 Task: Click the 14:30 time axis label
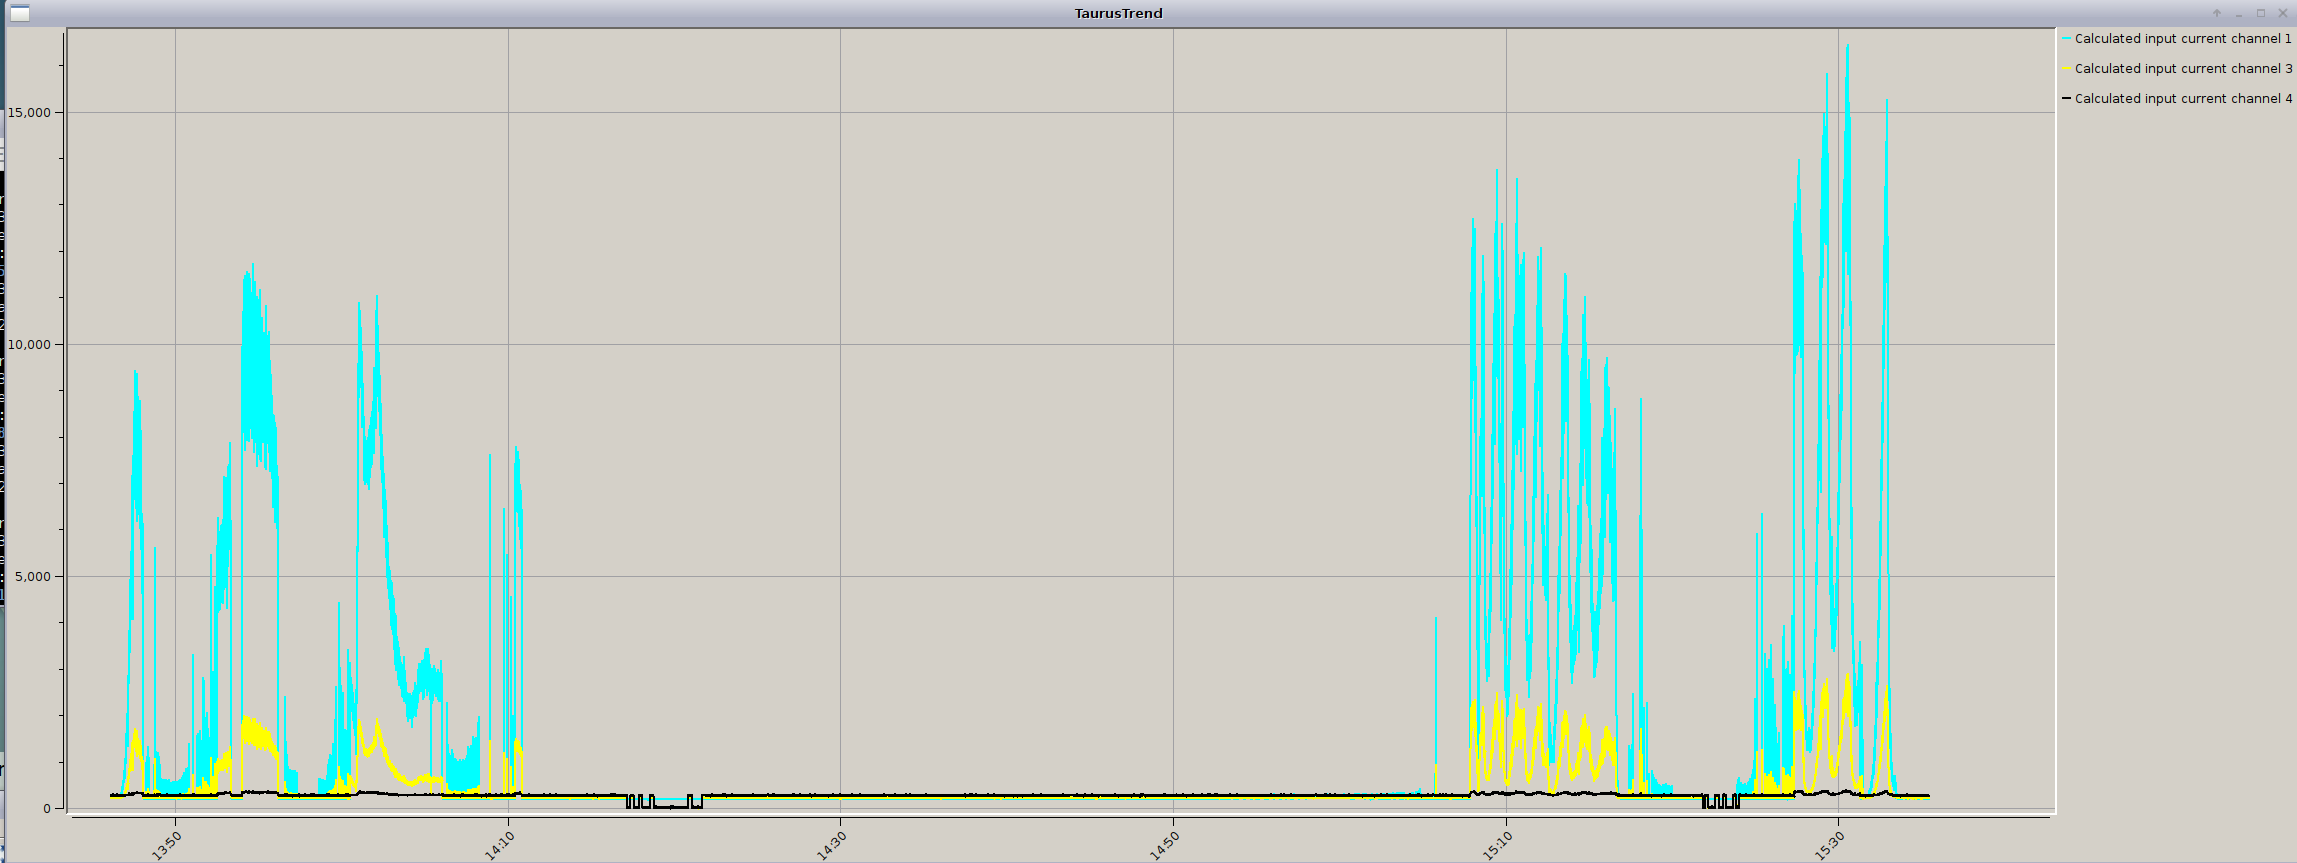832,844
